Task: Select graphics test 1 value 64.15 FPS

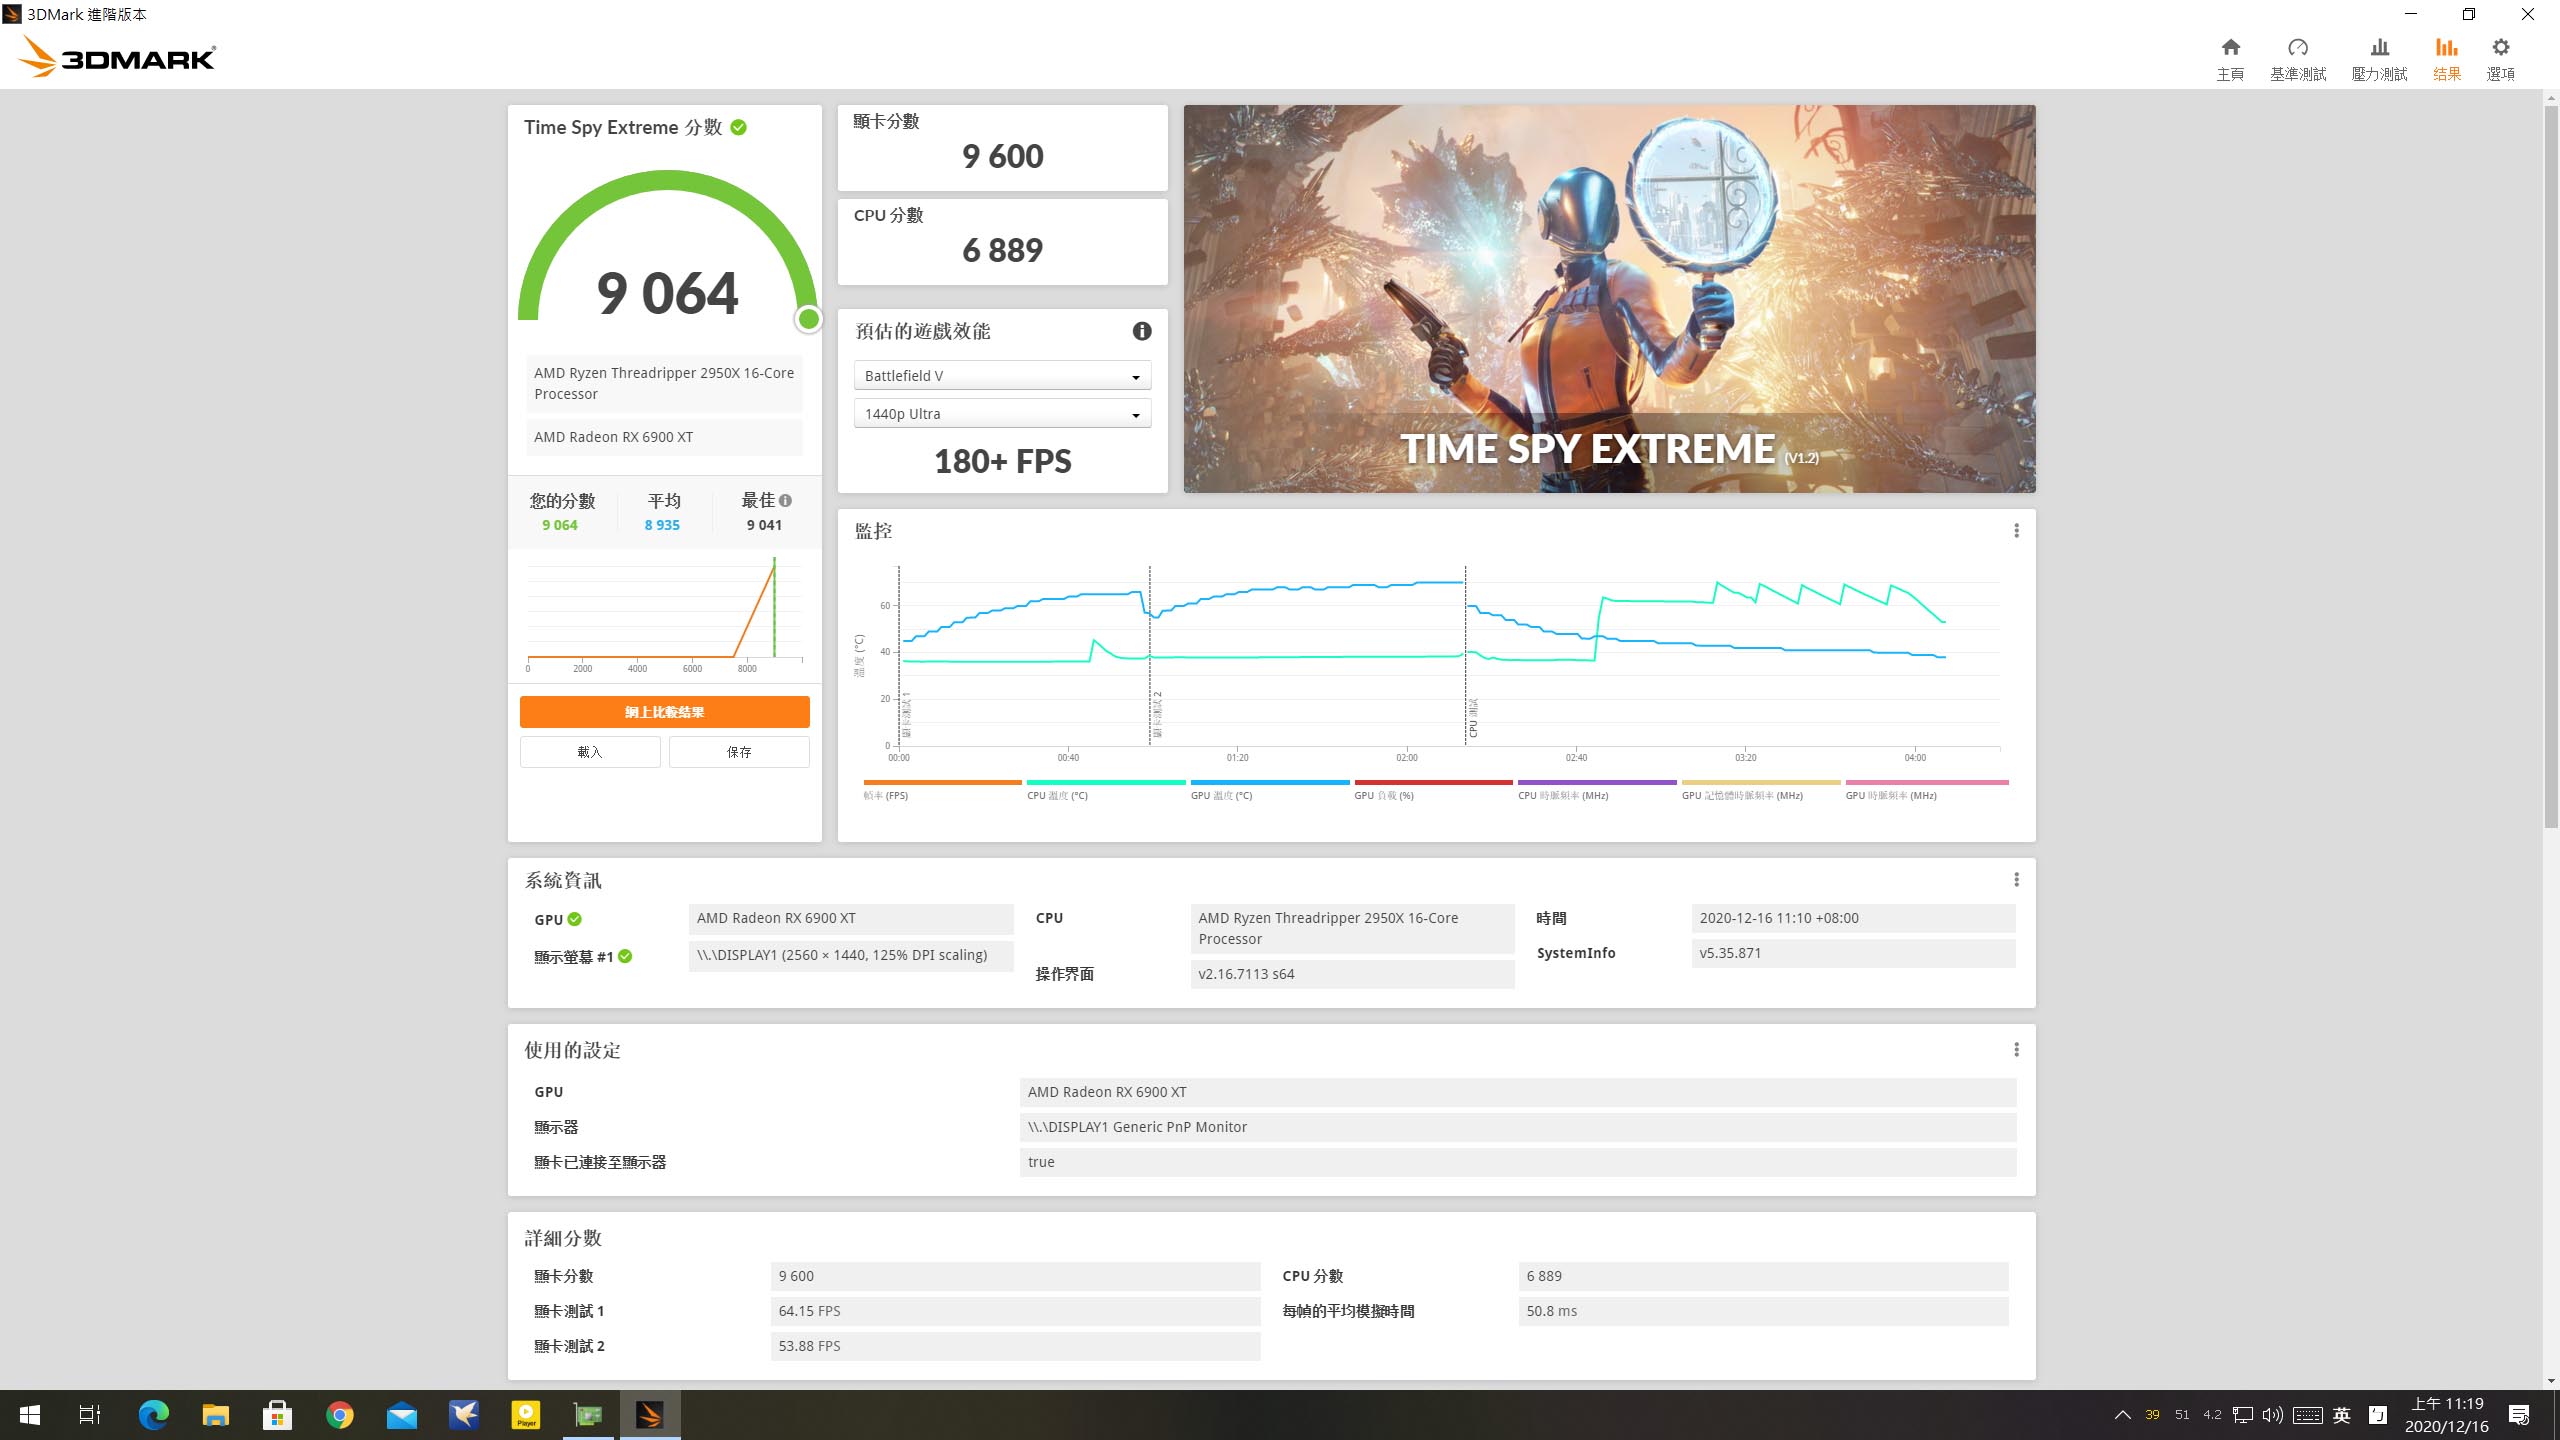Action: pyautogui.click(x=1015, y=1311)
